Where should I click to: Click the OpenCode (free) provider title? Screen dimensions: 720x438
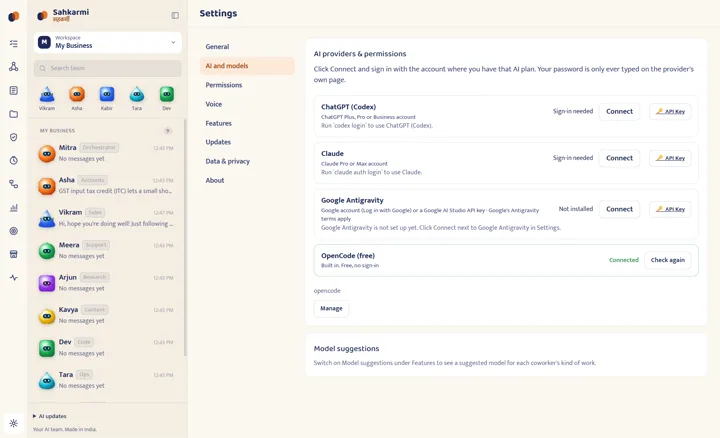(348, 256)
